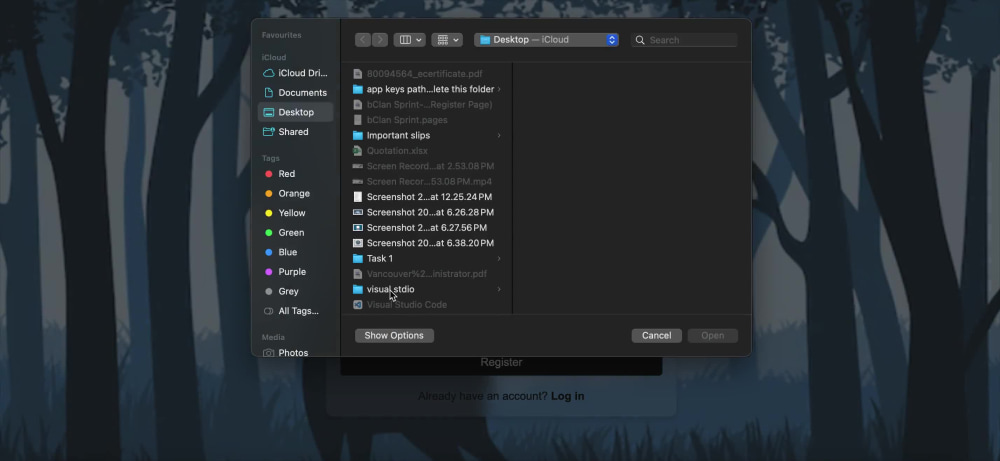Click the Task 1 folder icon

[358, 258]
